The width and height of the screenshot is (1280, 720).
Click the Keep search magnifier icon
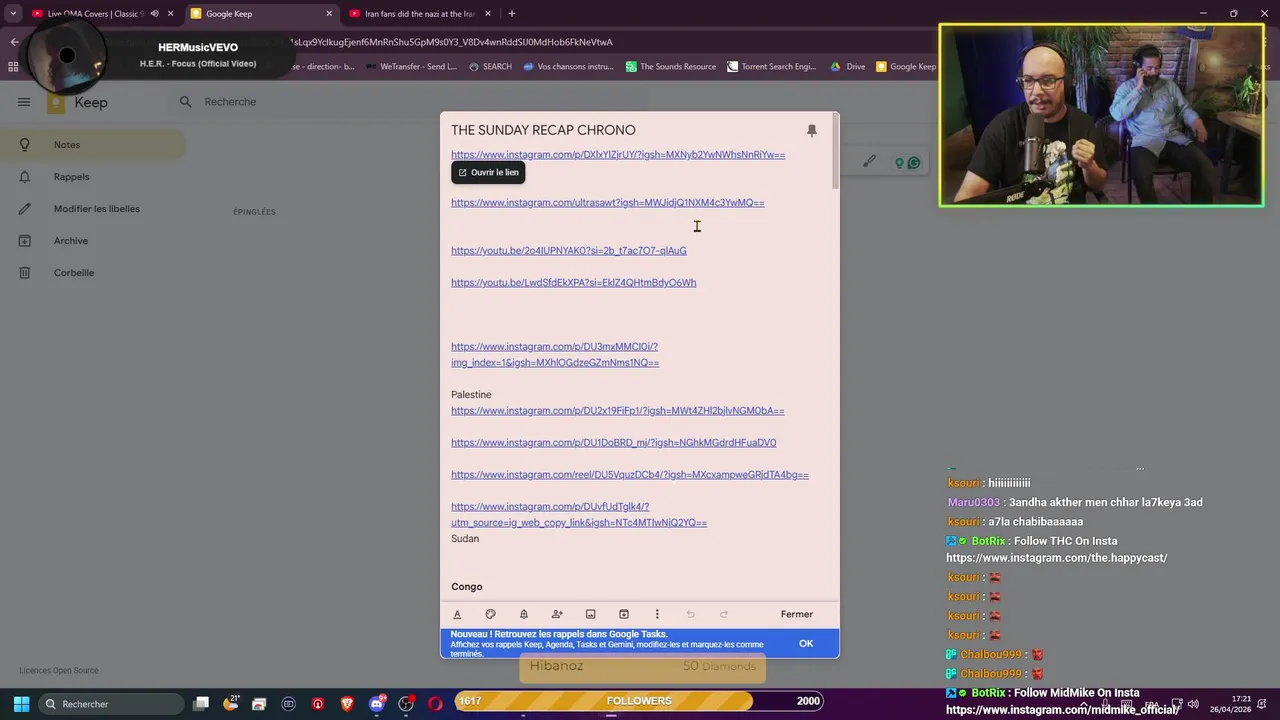pos(185,102)
